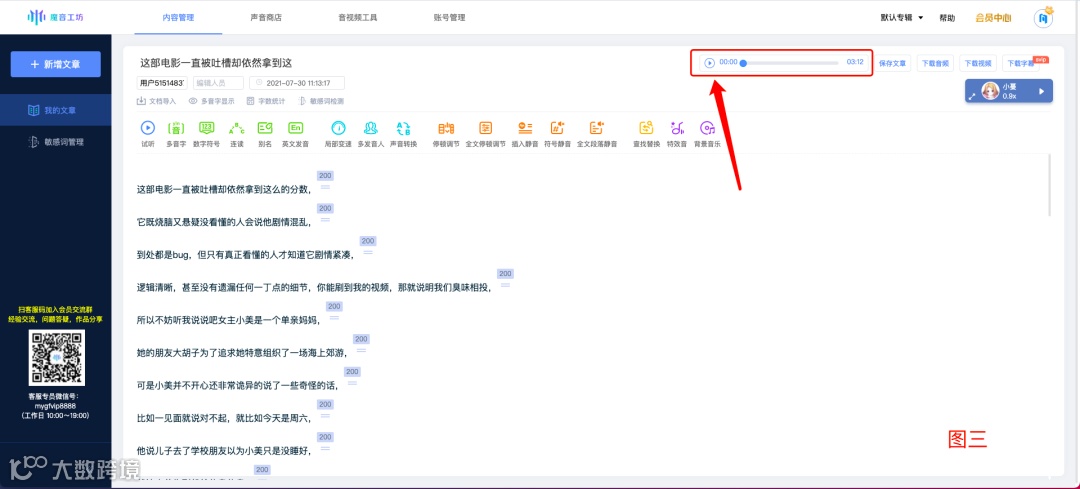This screenshot has height=489, width=1080.
Task: Click the 200 pause marker after 单亲妈妈
Action: point(334,306)
